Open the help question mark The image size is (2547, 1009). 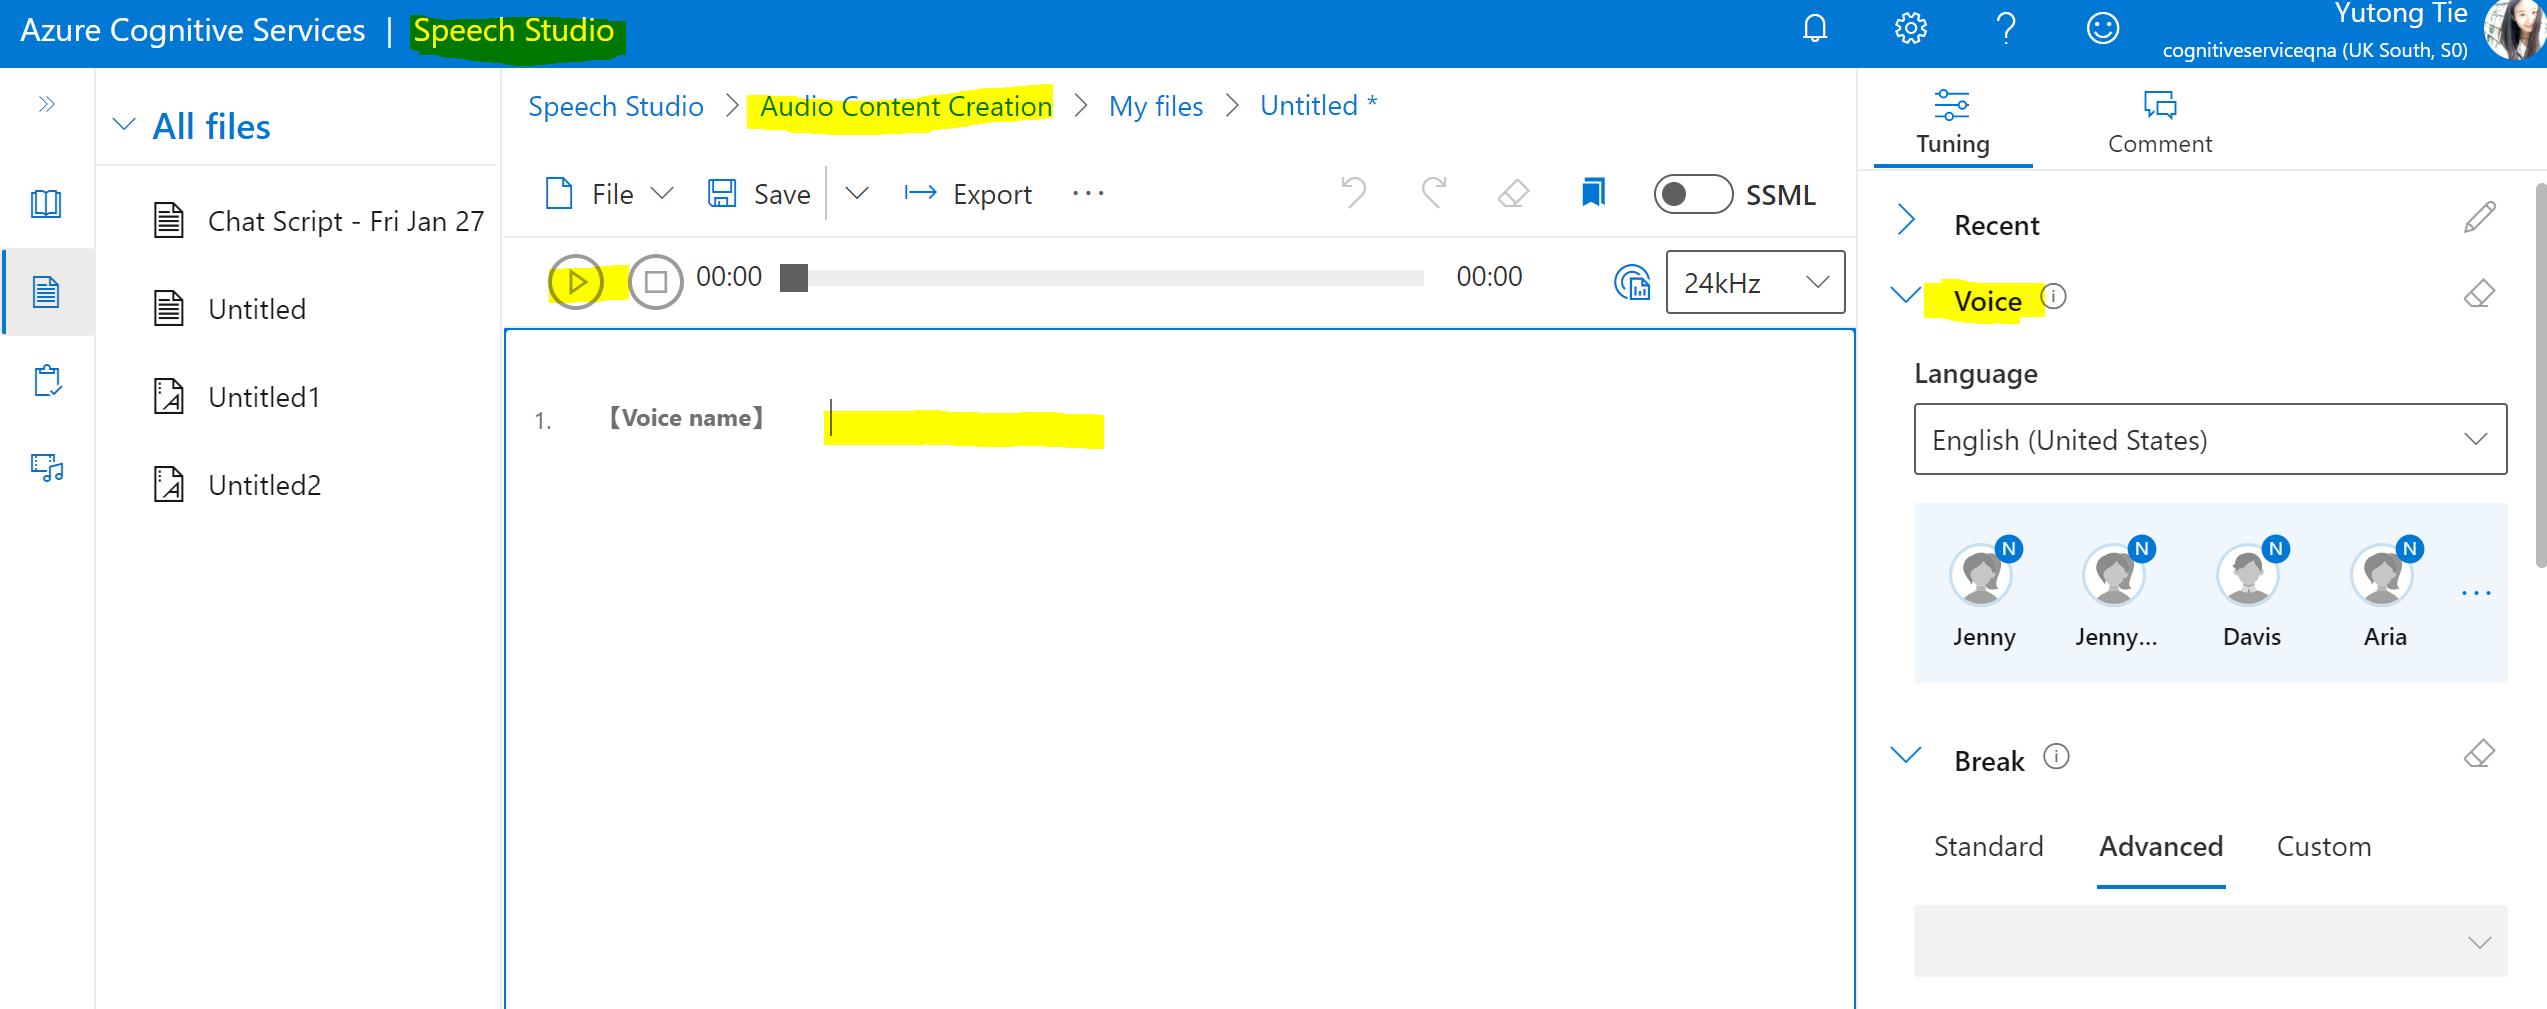(2006, 29)
